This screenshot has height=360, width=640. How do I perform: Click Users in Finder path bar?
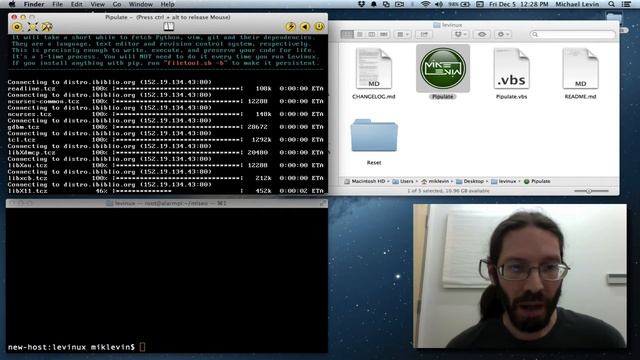403,181
